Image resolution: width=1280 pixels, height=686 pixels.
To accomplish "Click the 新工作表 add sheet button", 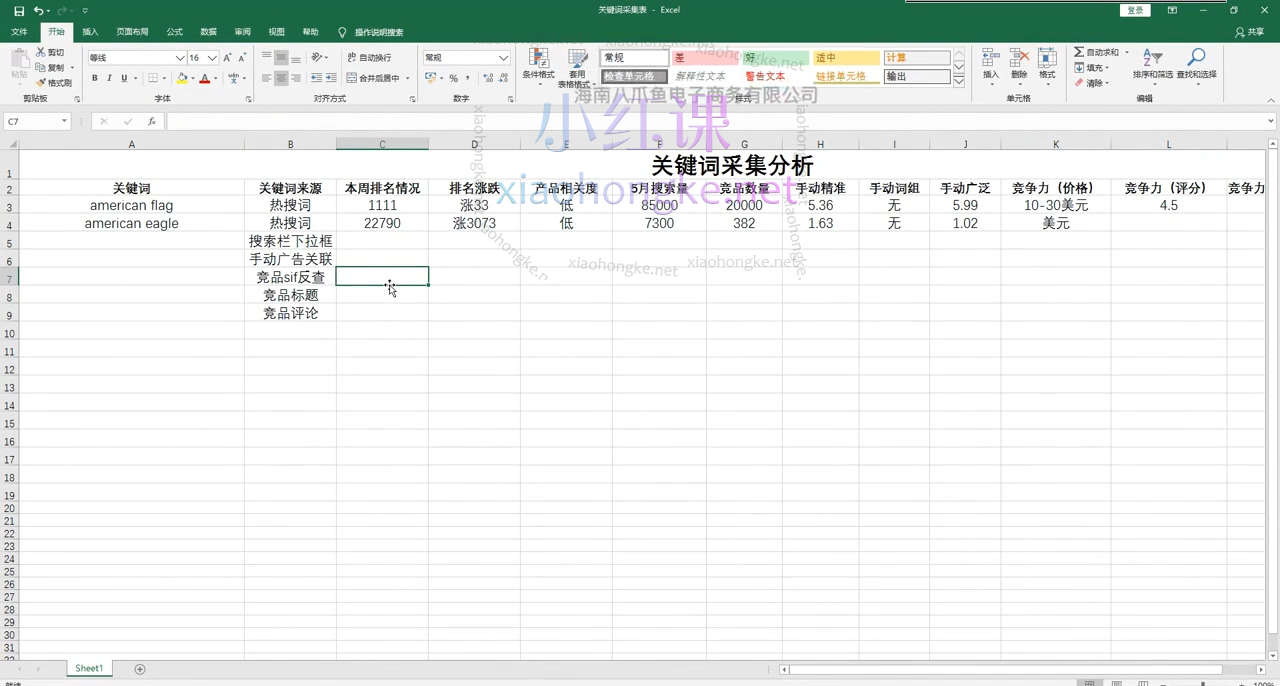I will (x=140, y=668).
